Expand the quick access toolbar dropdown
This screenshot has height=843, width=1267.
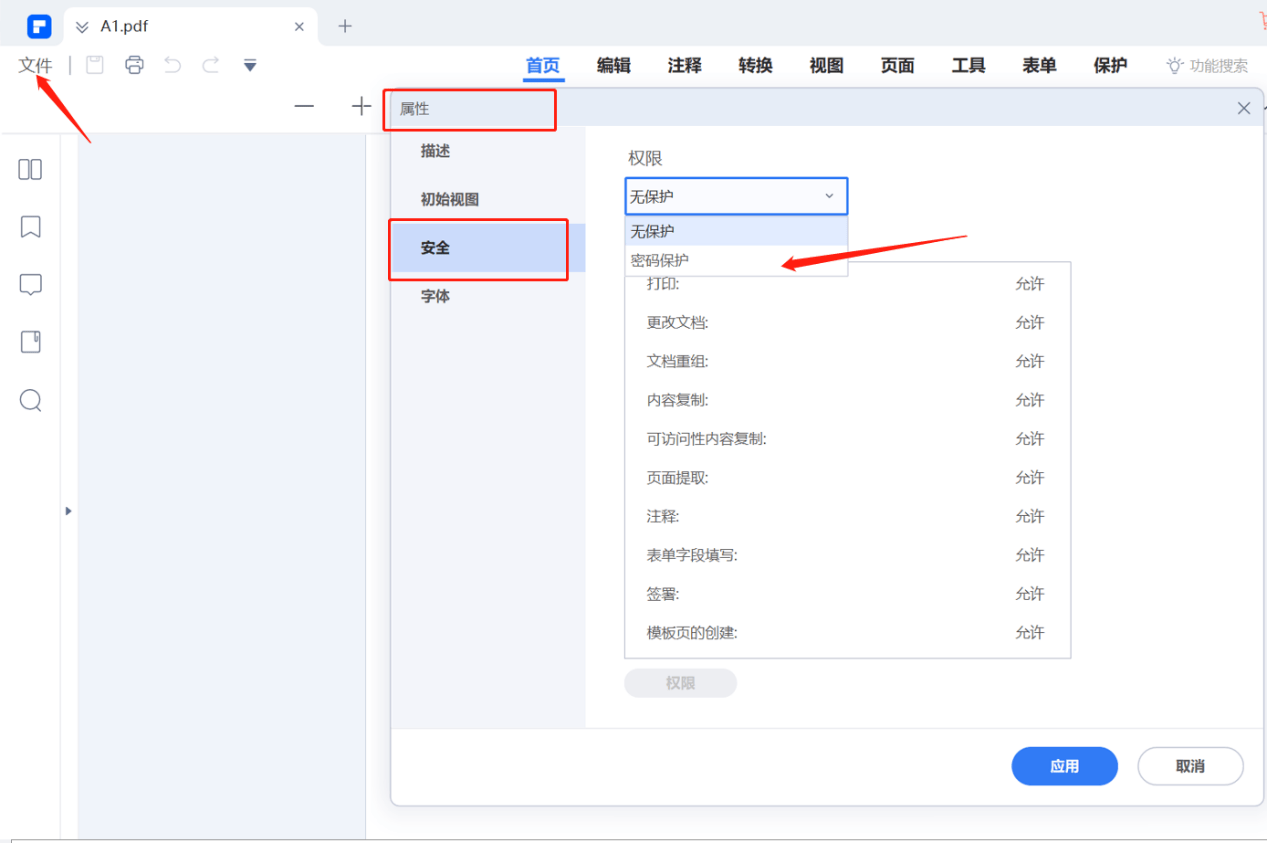tap(250, 66)
